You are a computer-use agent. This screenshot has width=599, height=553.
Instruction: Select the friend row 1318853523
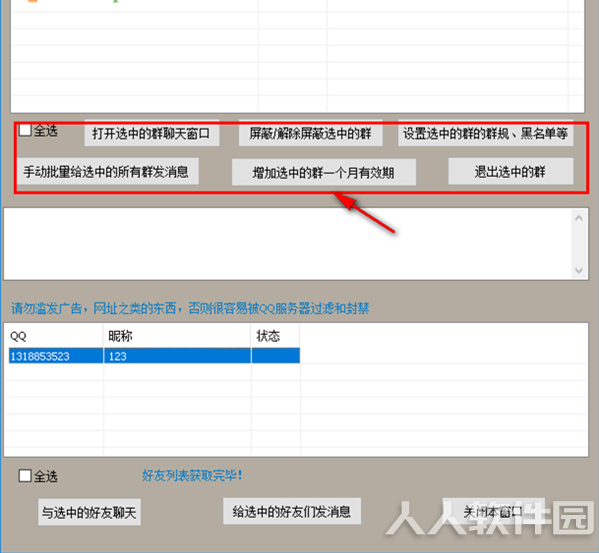coord(154,356)
